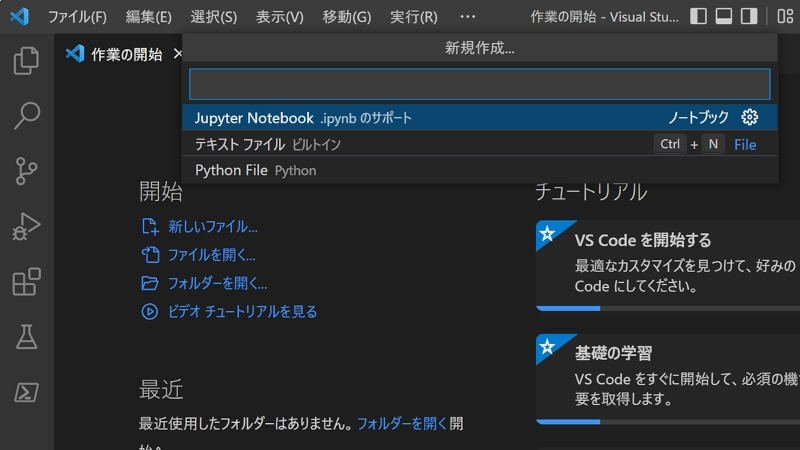Click star badge on VS Code を開始する card

pyautogui.click(x=547, y=234)
